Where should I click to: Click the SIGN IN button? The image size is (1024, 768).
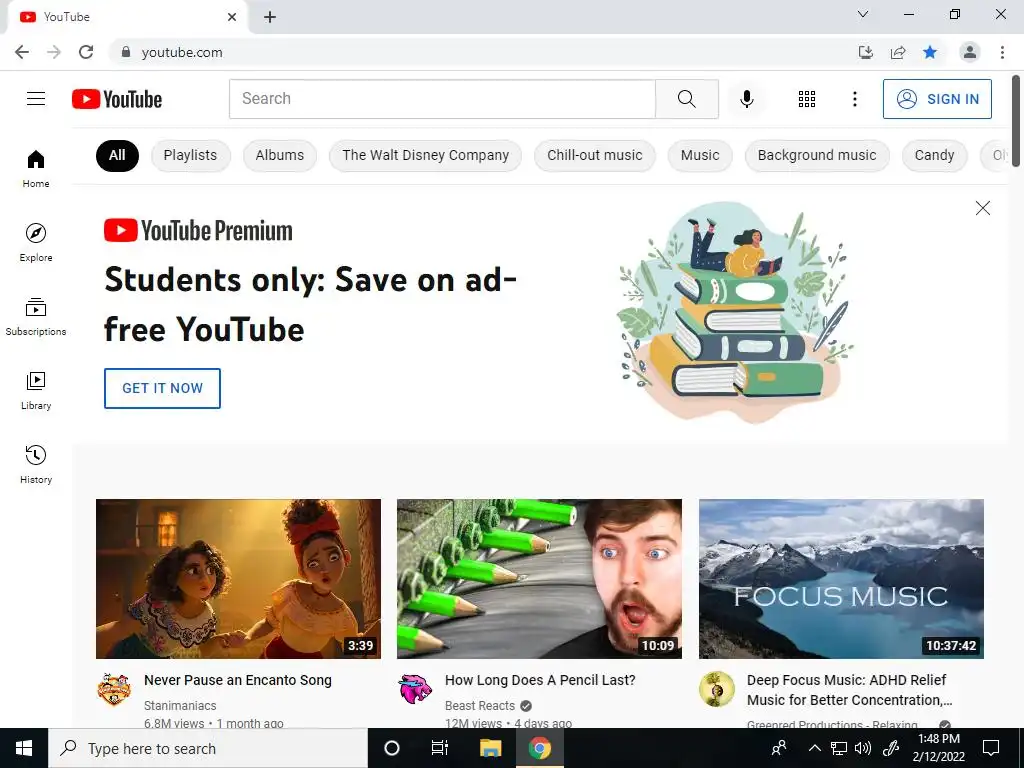937,99
